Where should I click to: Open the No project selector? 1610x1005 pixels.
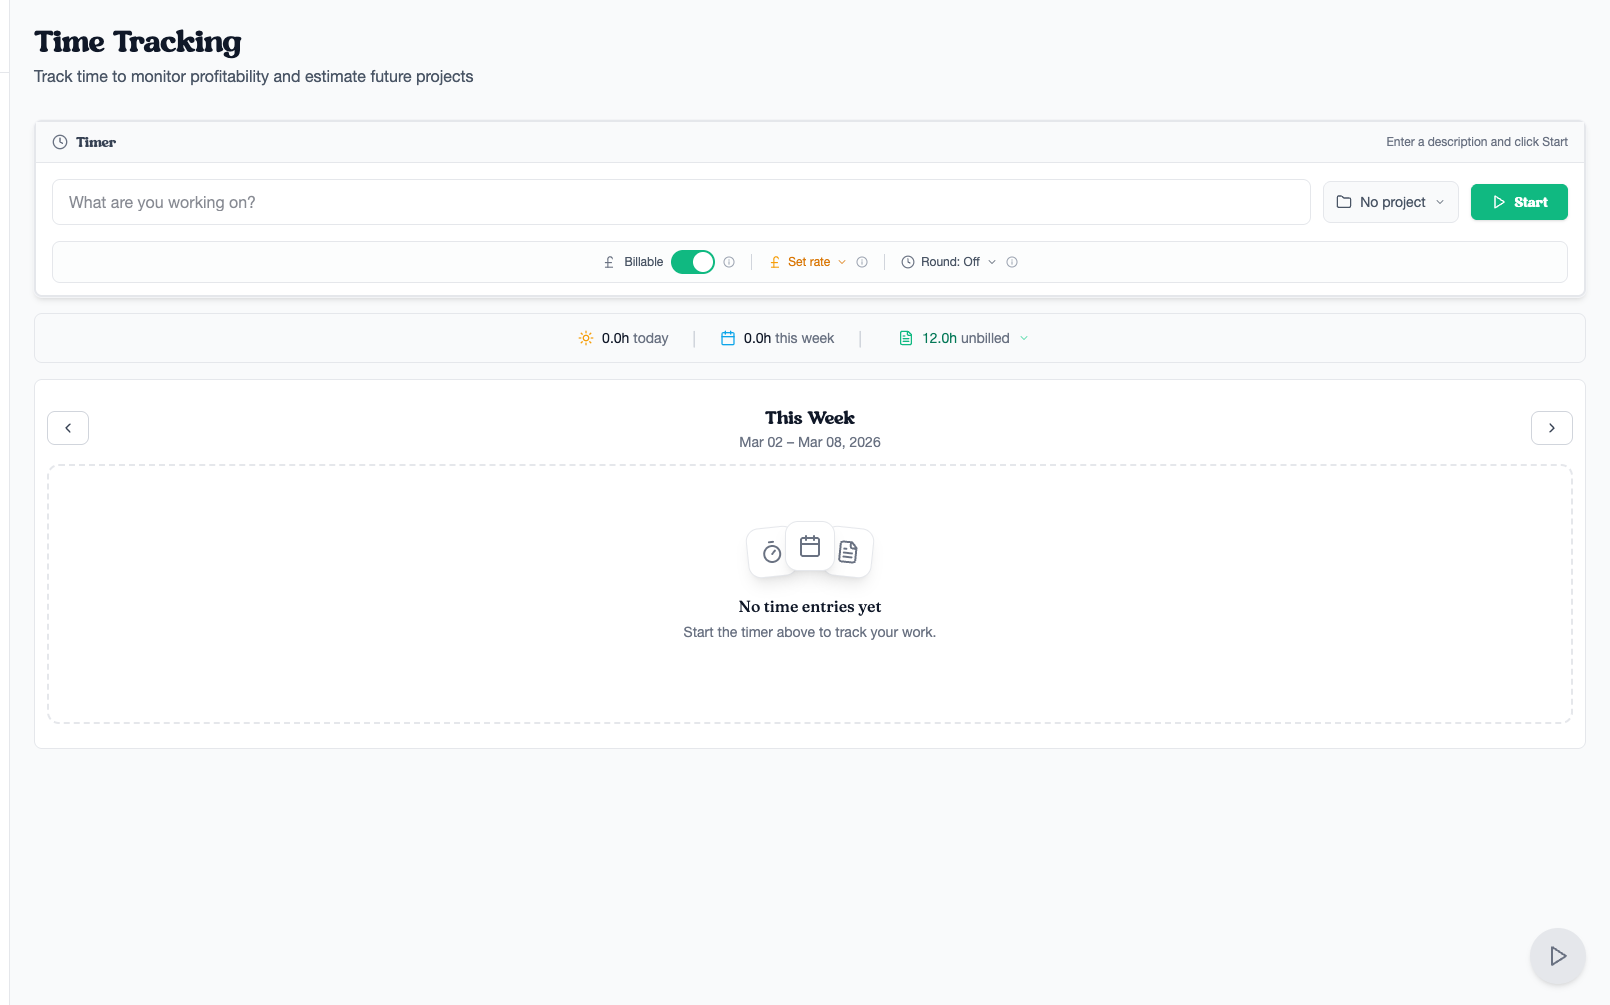point(1390,202)
